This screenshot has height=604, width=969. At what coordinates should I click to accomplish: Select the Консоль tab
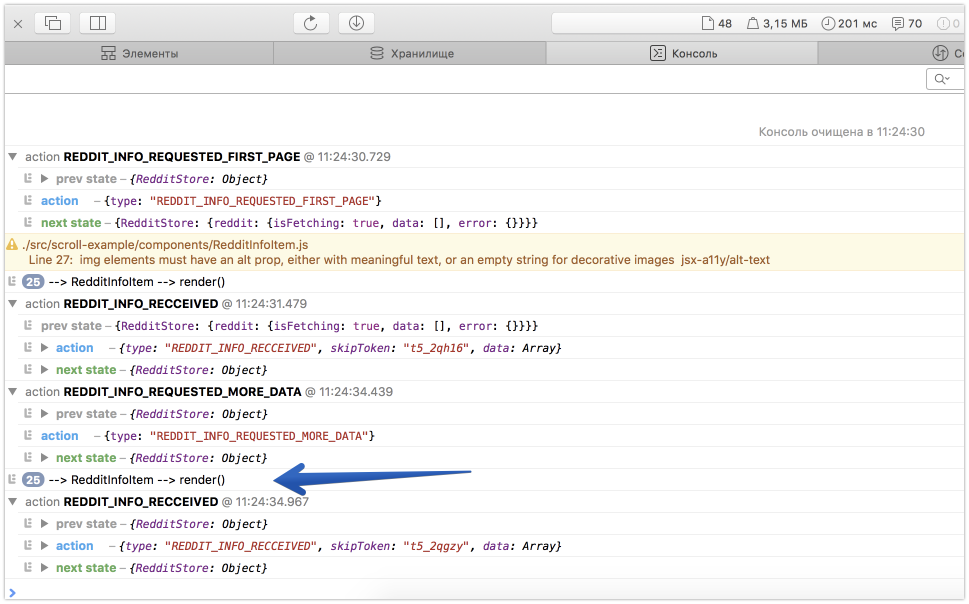(682, 53)
